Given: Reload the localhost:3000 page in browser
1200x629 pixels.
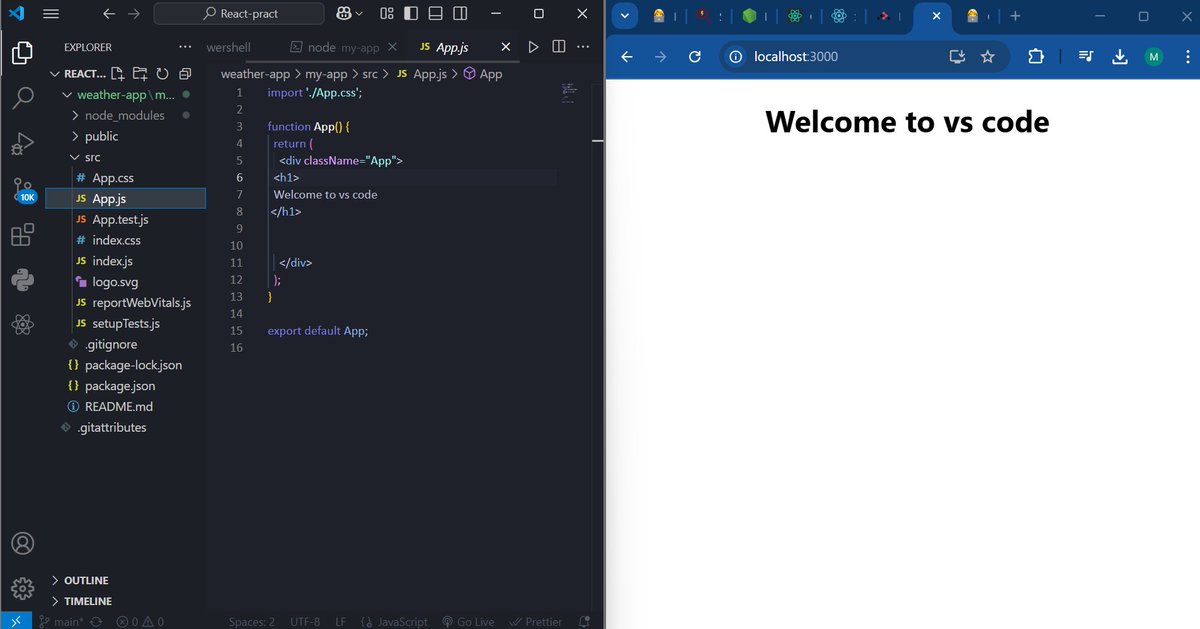Looking at the screenshot, I should pyautogui.click(x=695, y=57).
